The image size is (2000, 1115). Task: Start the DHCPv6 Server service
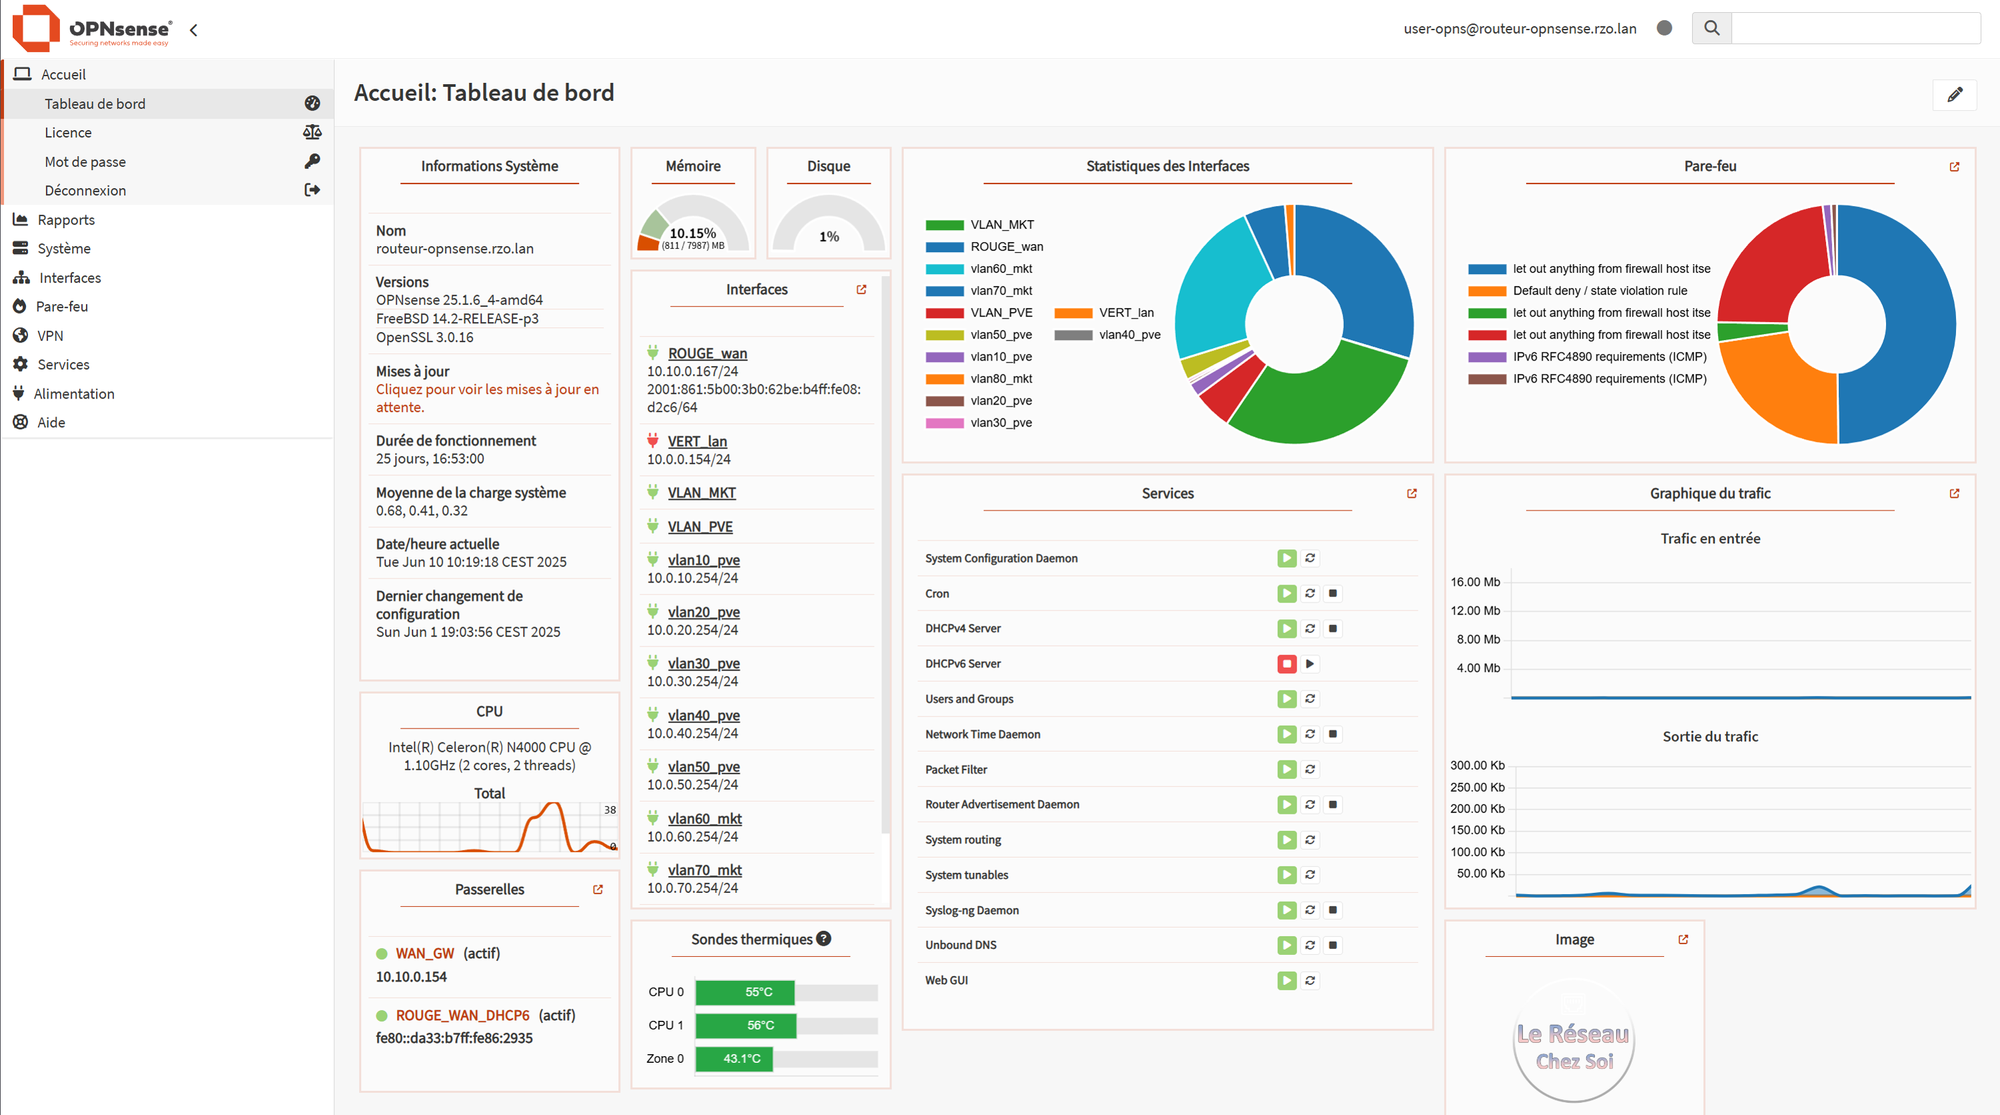tap(1310, 664)
